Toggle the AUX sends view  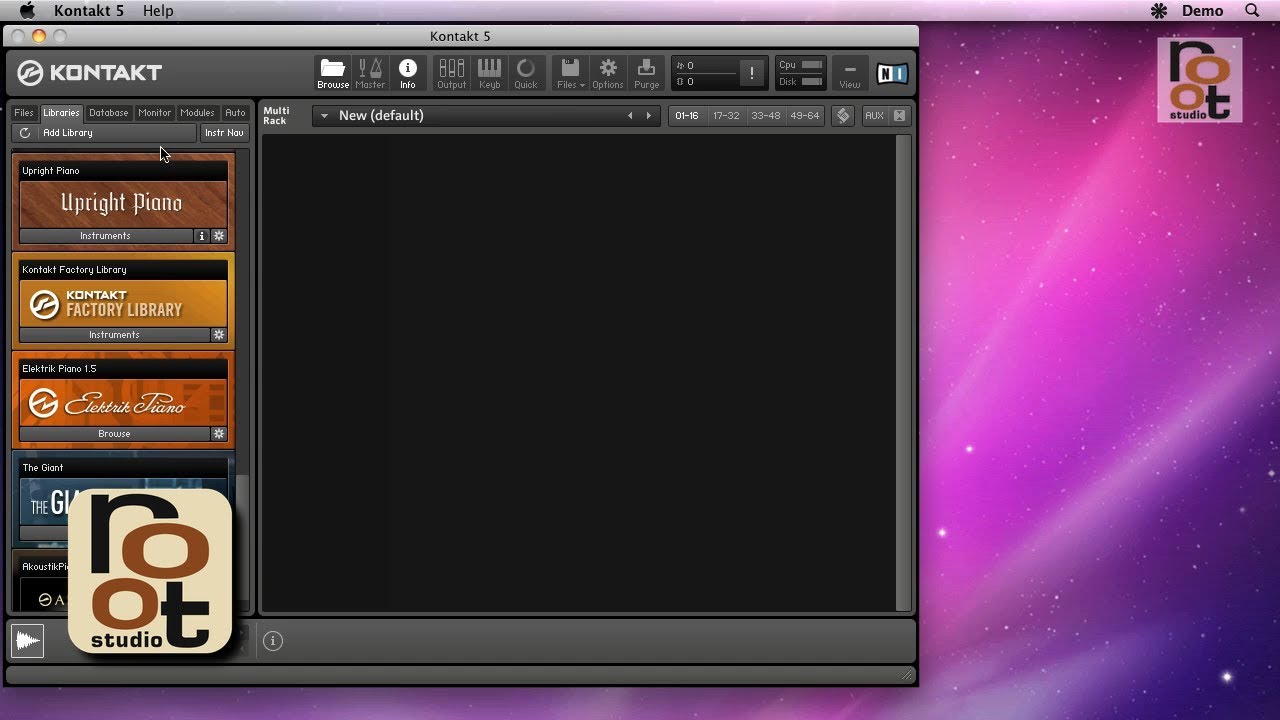point(874,116)
